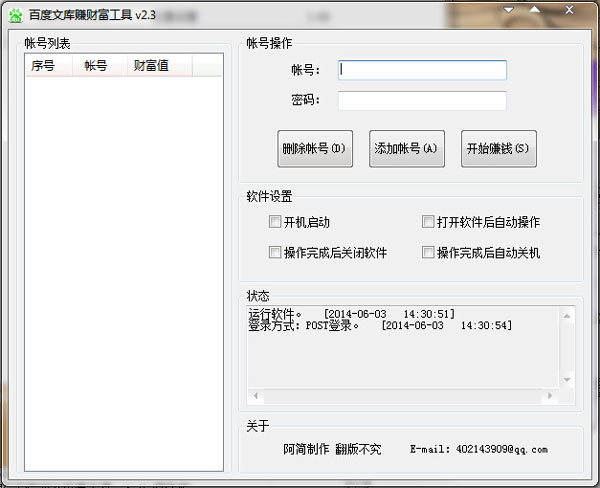Toggle 打开软件后自动操作 checkbox
Screen dimensions: 600x488
coord(428,222)
